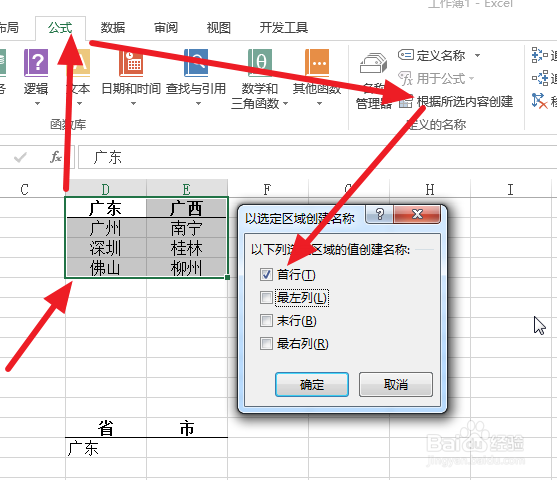Image resolution: width=557 pixels, height=480 pixels.
Task: Click the 确定 button in dialog
Action: (312, 384)
